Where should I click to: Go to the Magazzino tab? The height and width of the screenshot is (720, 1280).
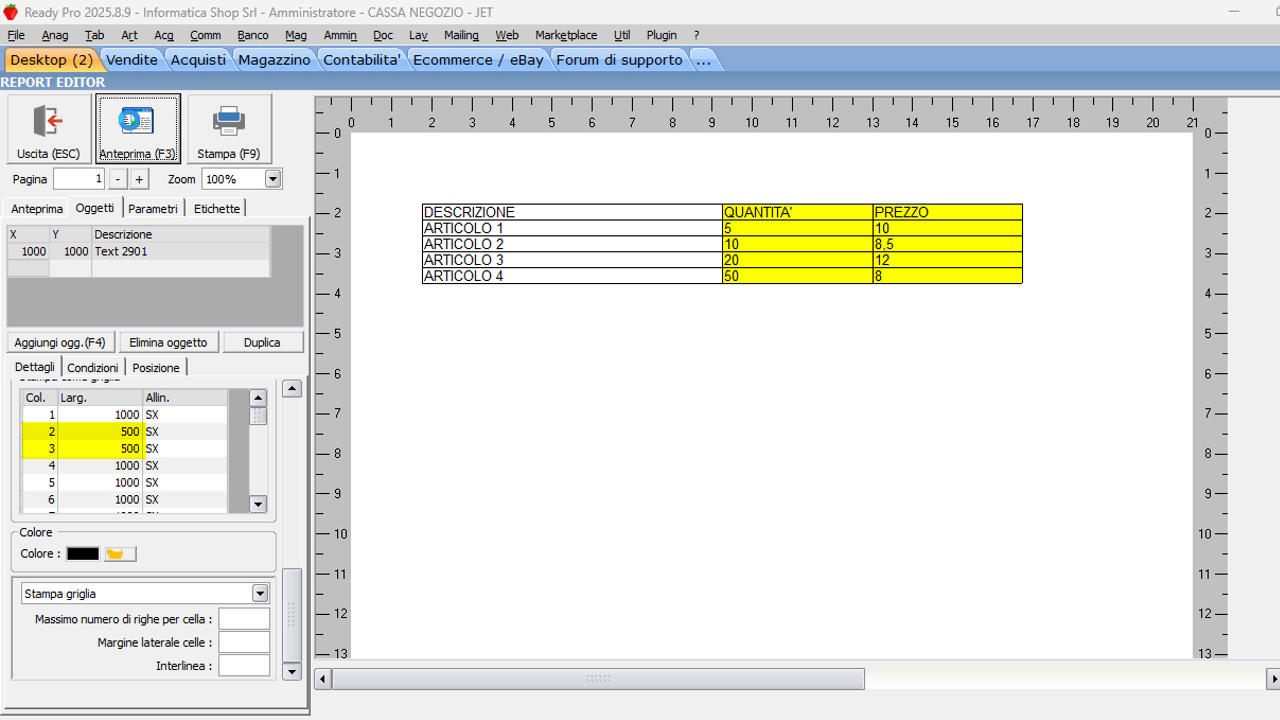coord(274,60)
